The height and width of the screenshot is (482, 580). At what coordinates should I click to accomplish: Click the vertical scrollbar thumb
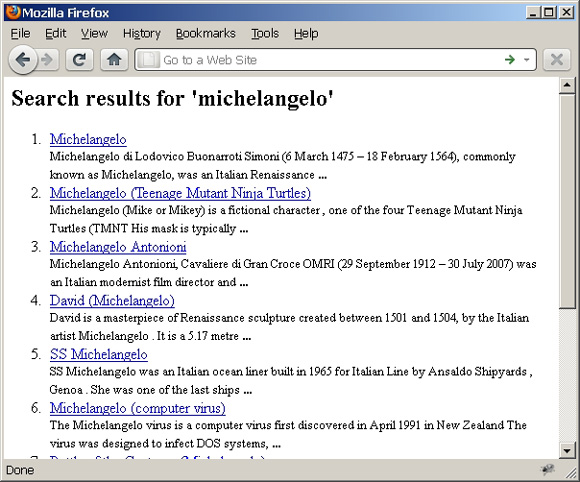point(567,201)
